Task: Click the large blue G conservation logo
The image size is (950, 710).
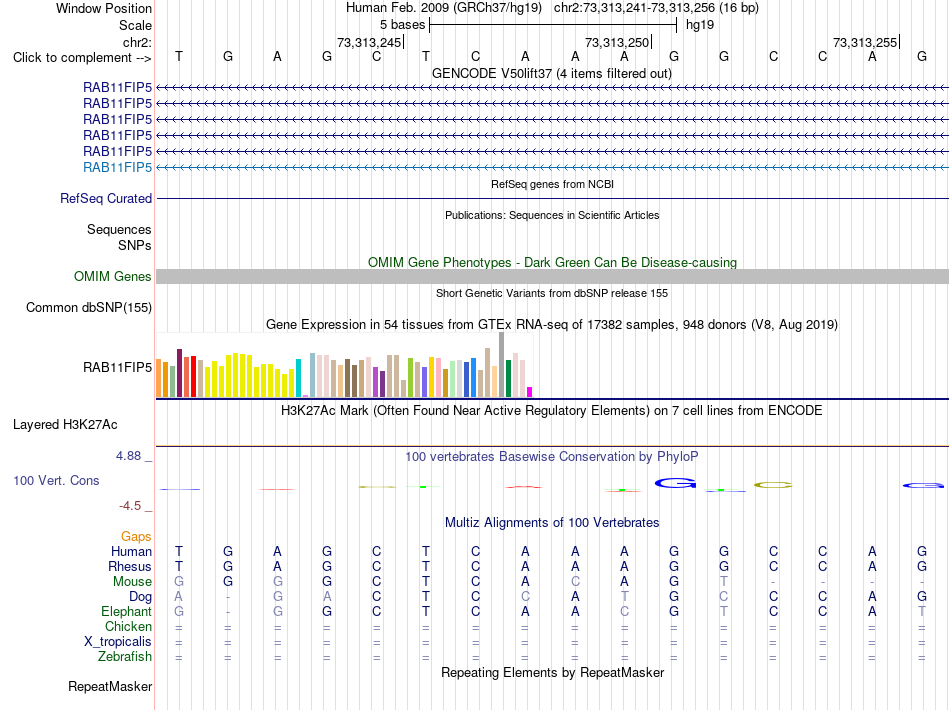Action: [x=675, y=483]
